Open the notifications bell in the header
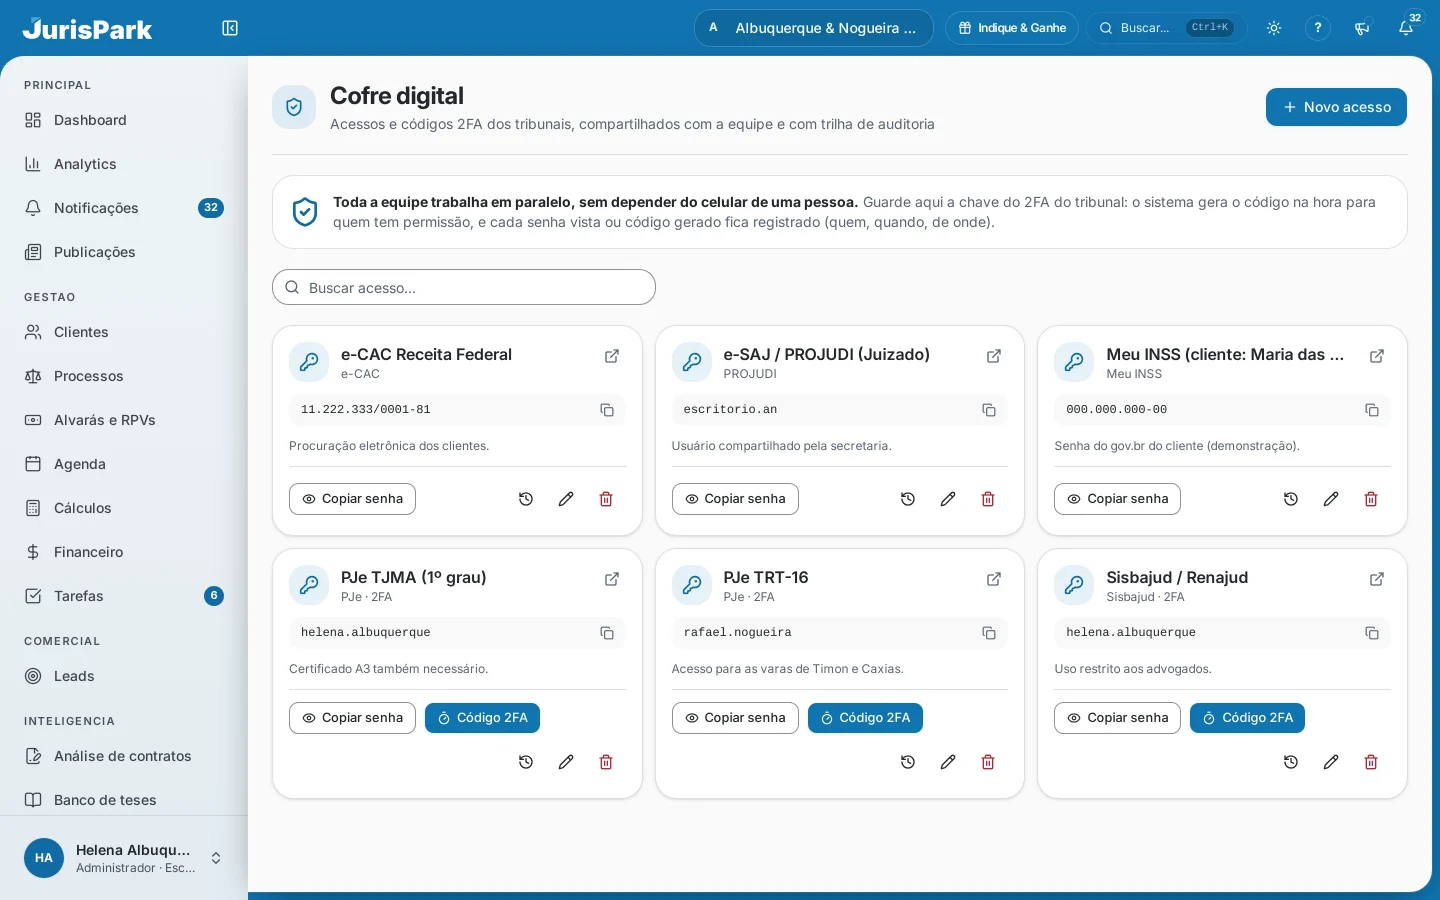Image resolution: width=1440 pixels, height=900 pixels. click(x=1406, y=28)
